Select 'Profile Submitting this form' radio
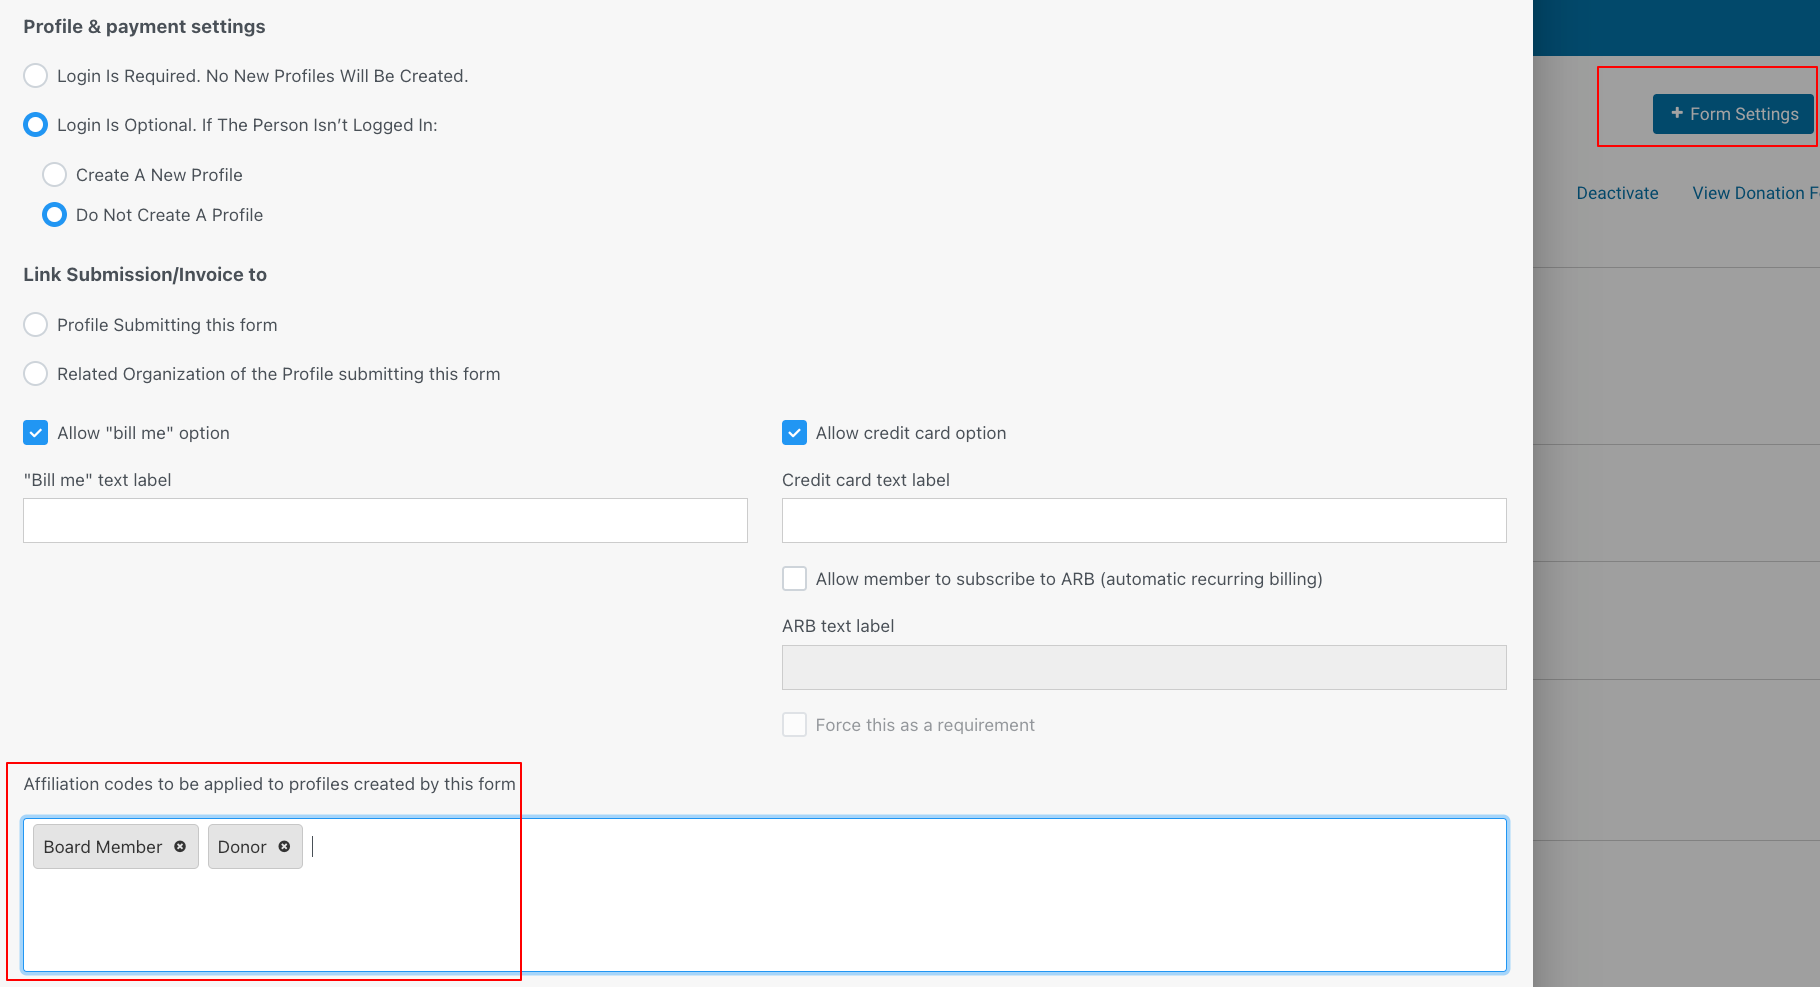 36,325
